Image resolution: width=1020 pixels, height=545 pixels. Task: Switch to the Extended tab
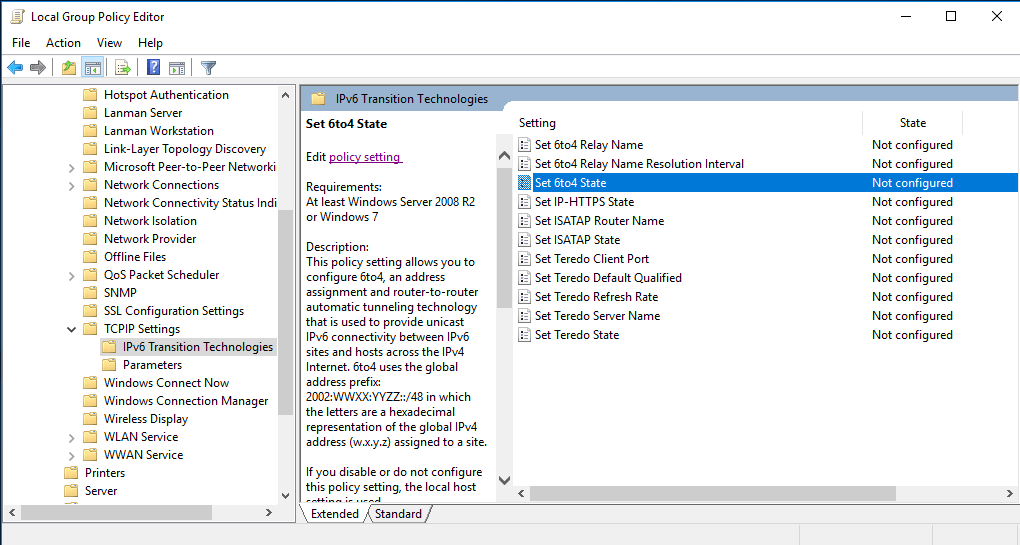coord(334,514)
